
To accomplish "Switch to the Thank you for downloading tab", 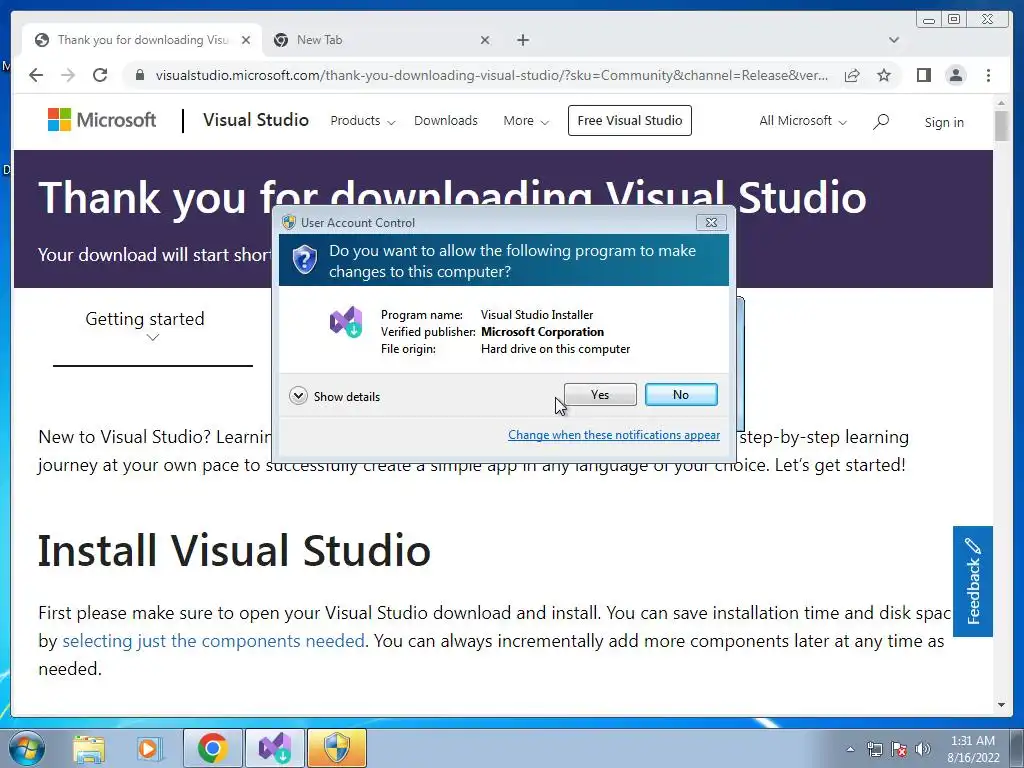I will 142,40.
